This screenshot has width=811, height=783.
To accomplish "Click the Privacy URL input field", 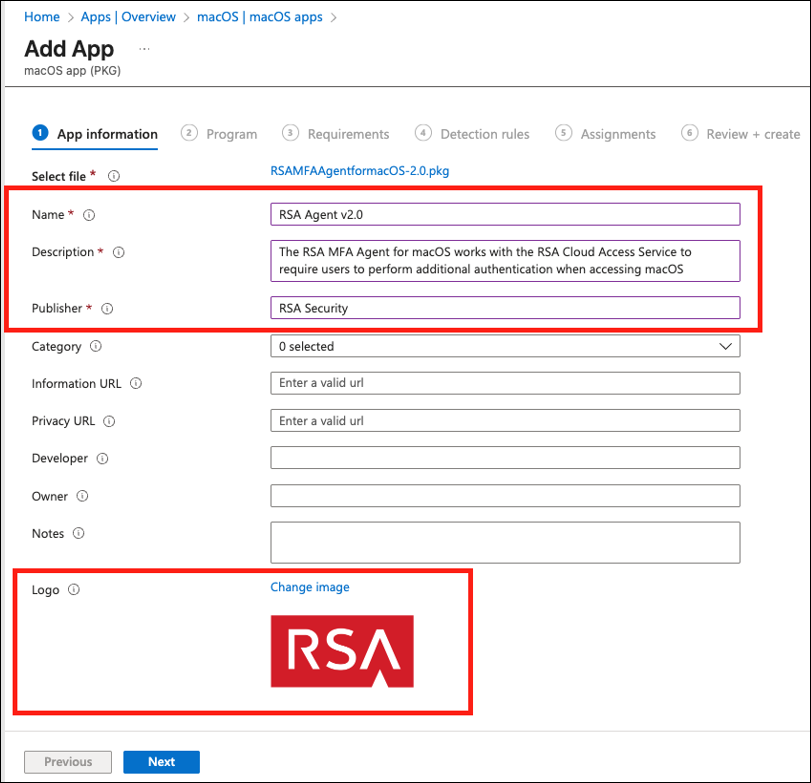I will (x=505, y=421).
